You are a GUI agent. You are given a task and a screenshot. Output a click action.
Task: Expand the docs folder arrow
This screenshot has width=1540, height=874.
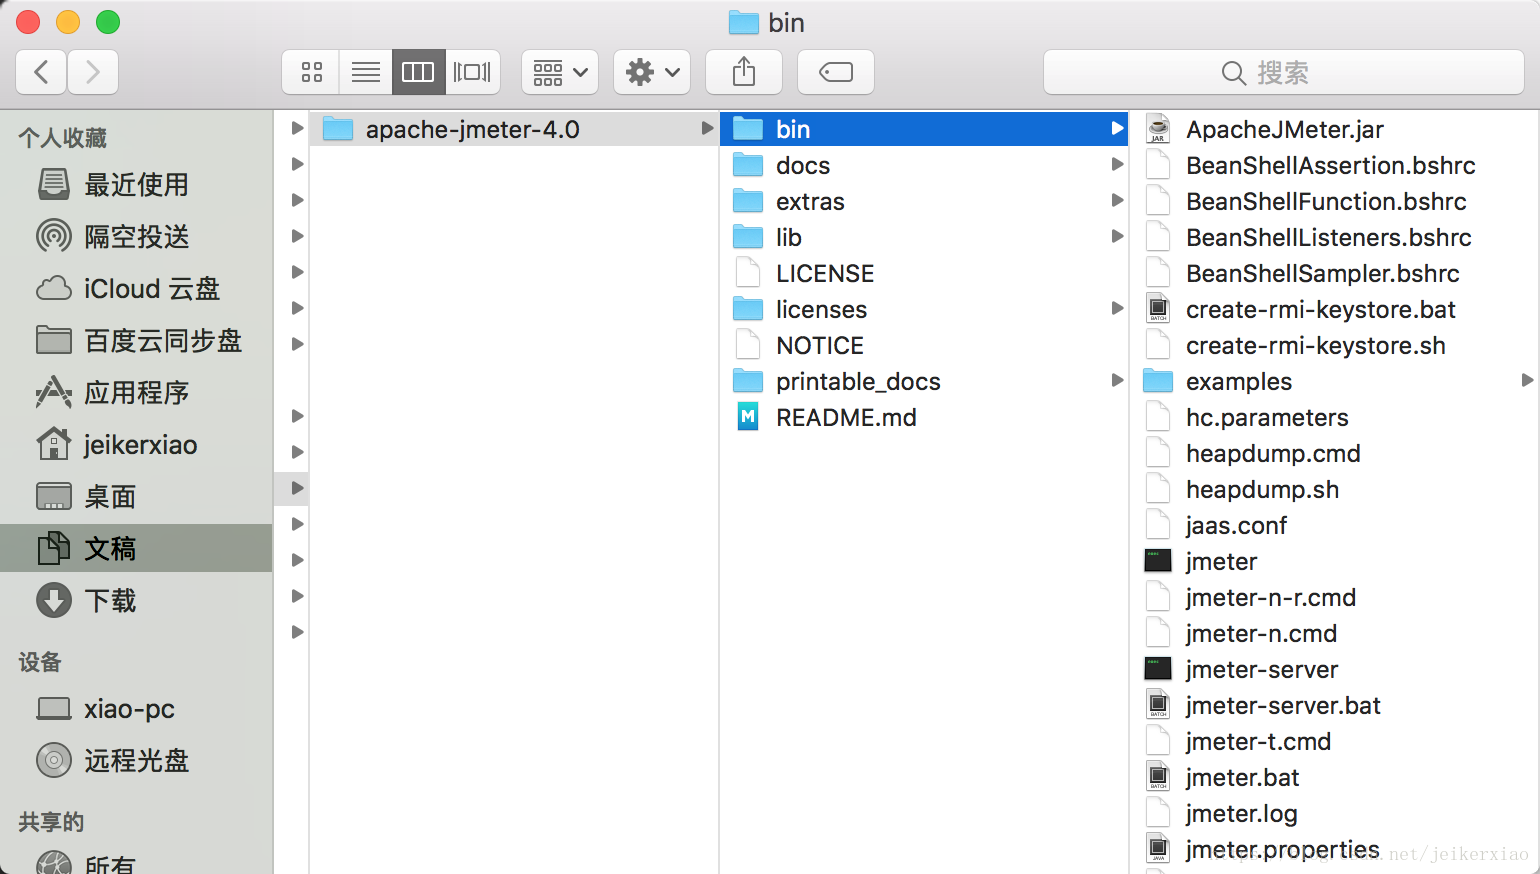[x=1117, y=165]
